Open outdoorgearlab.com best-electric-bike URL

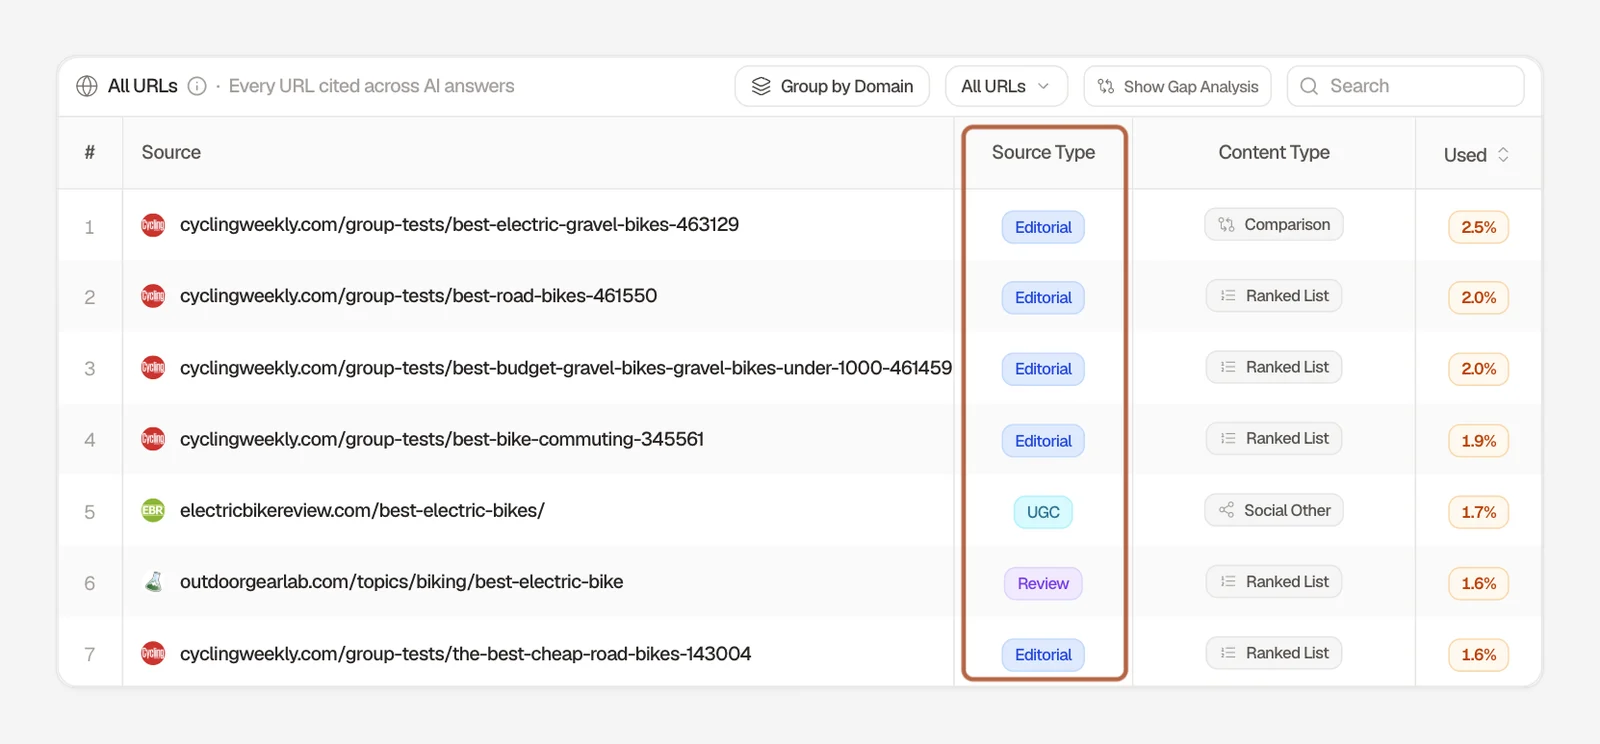point(401,582)
